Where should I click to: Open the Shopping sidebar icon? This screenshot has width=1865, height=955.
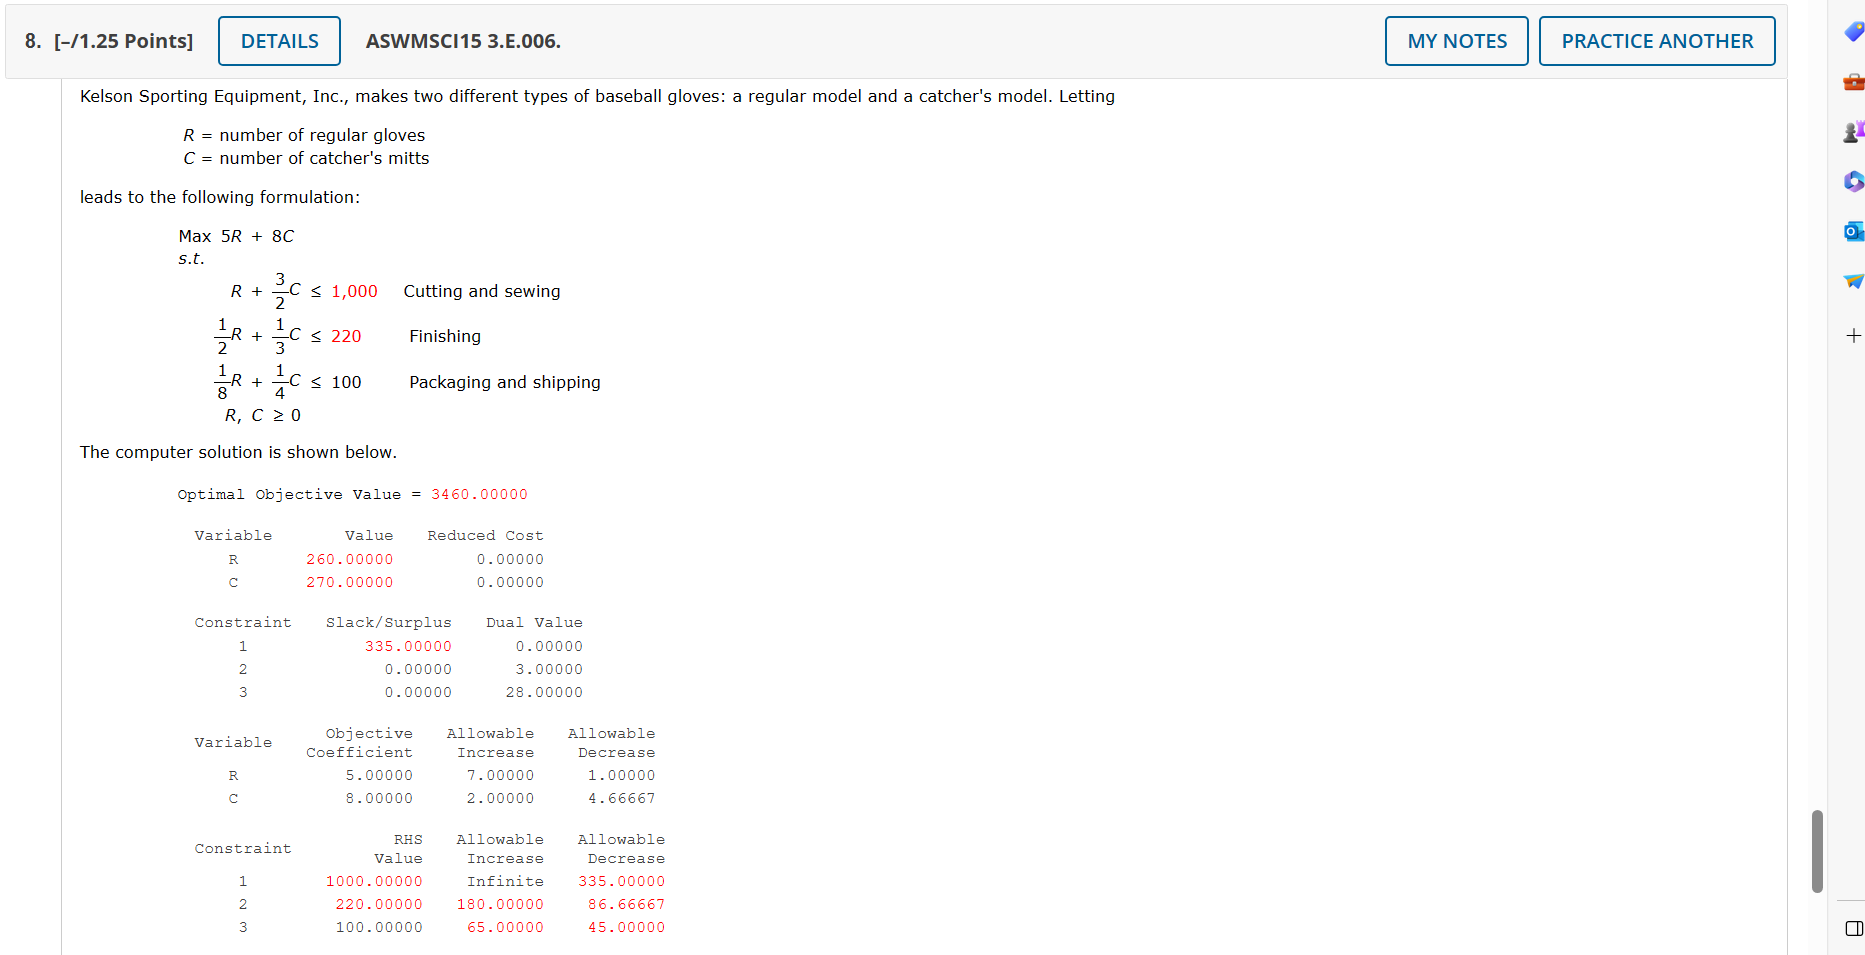1853,31
